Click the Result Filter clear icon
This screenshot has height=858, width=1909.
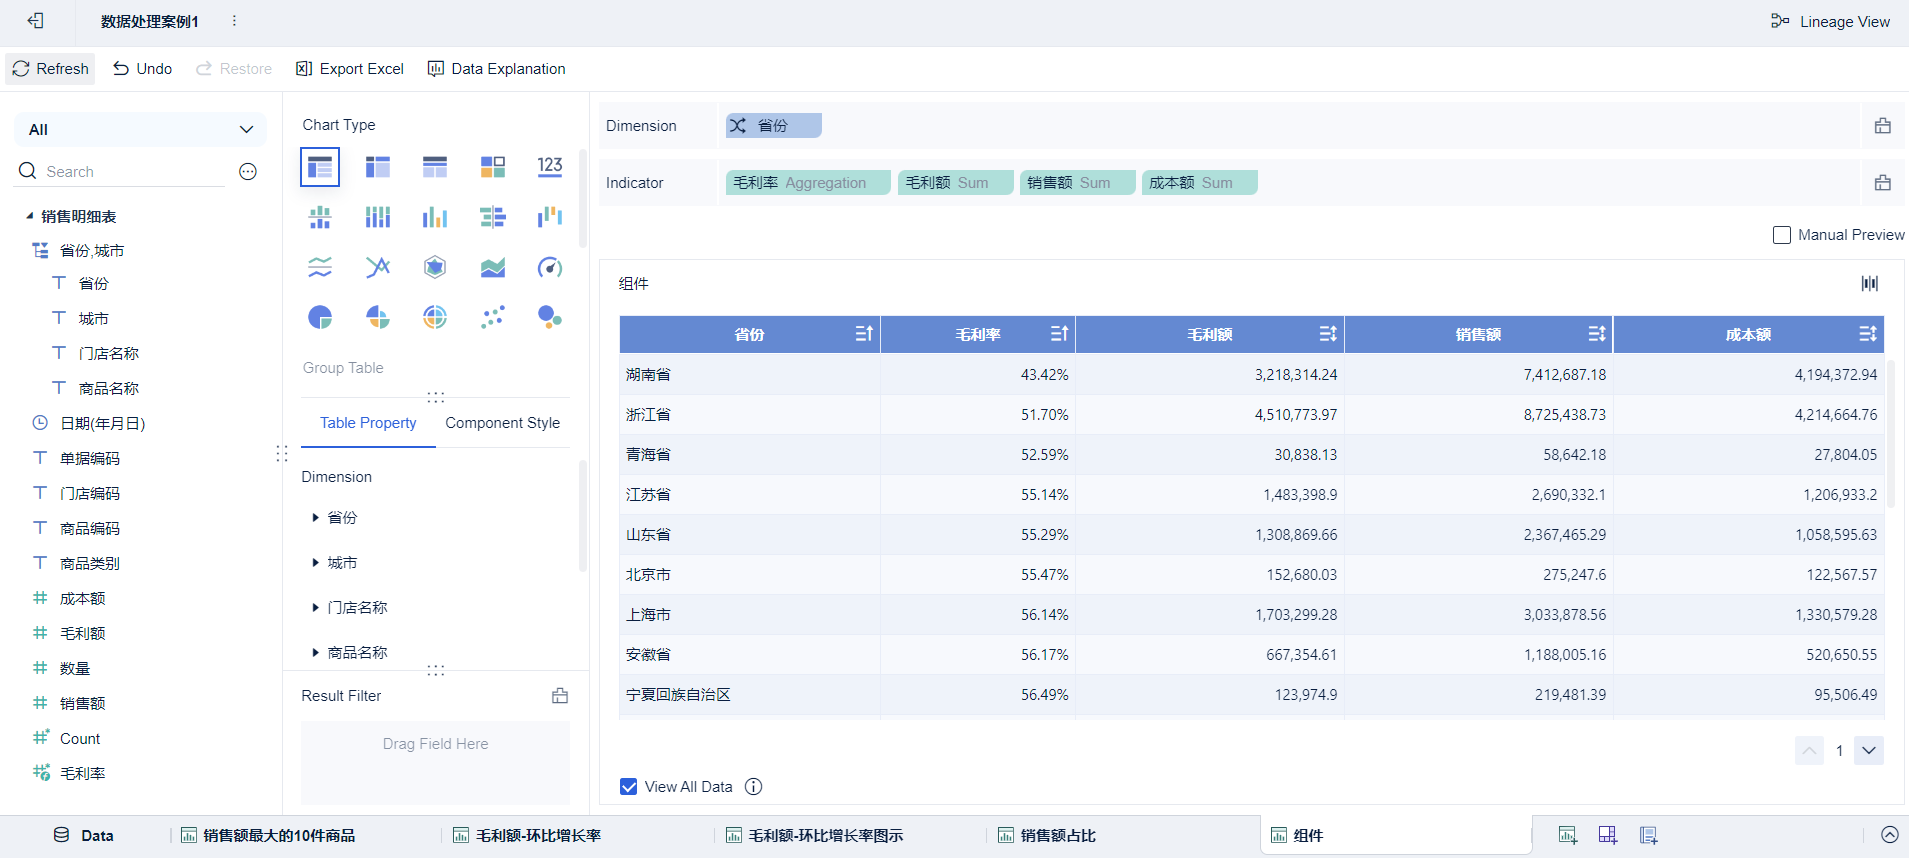[560, 696]
